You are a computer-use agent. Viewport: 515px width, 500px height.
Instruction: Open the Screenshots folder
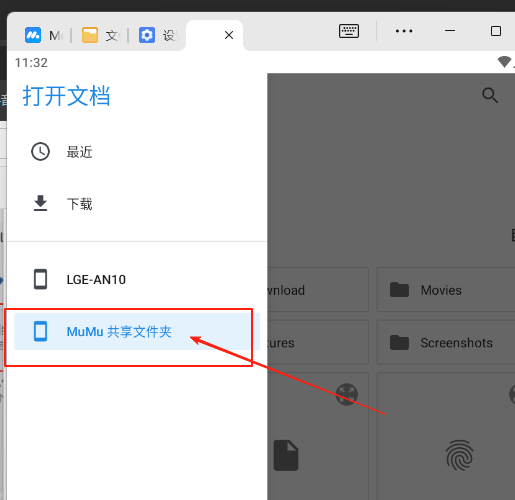point(446,342)
